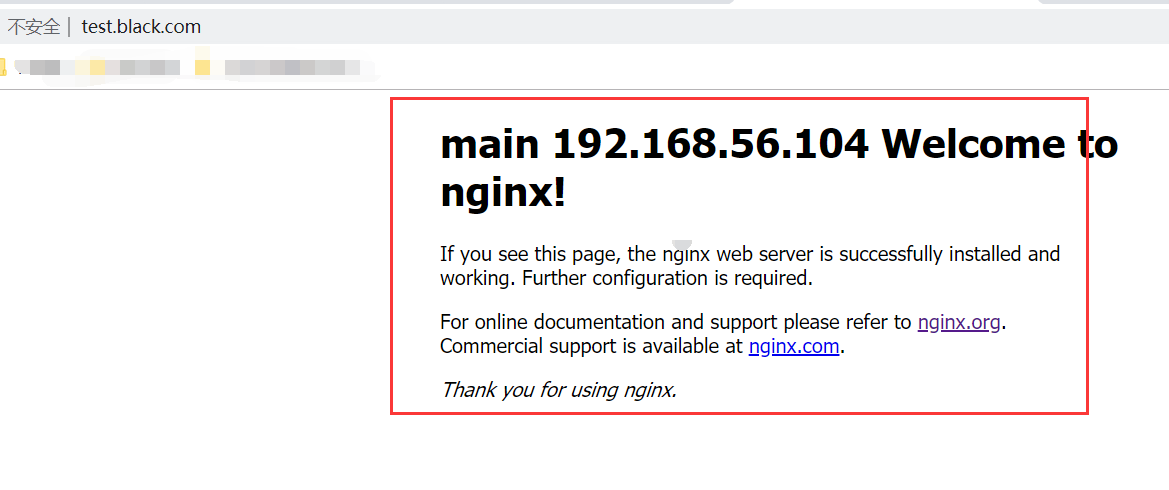1169x490 pixels.
Task: Open the second yellow bookmark folder
Action: click(202, 68)
